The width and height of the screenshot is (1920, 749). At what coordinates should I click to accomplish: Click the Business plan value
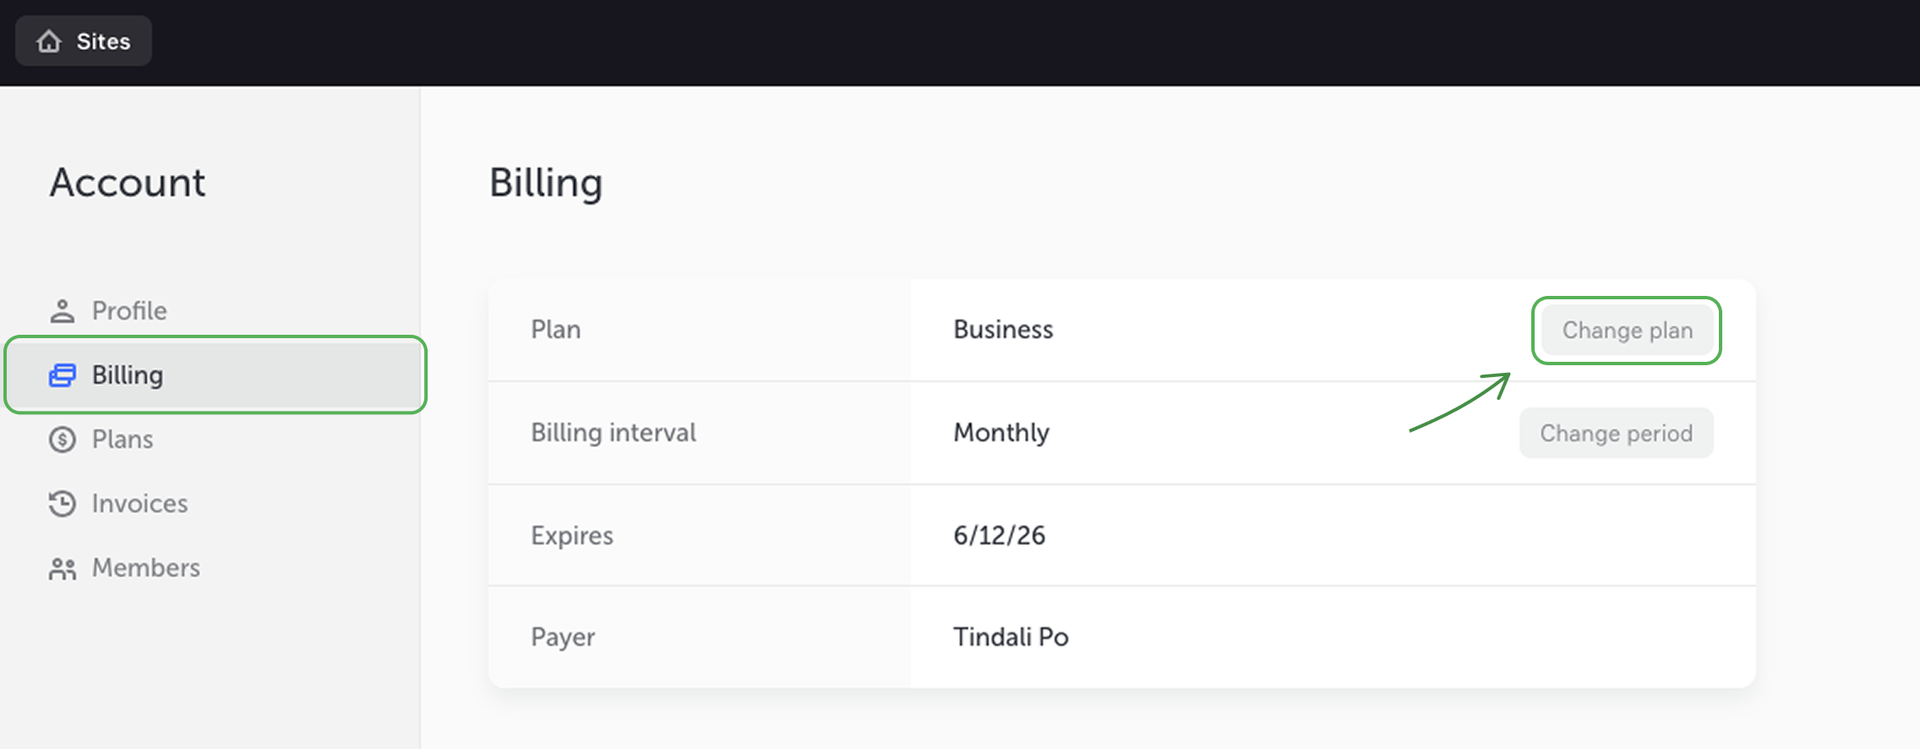tap(1003, 330)
